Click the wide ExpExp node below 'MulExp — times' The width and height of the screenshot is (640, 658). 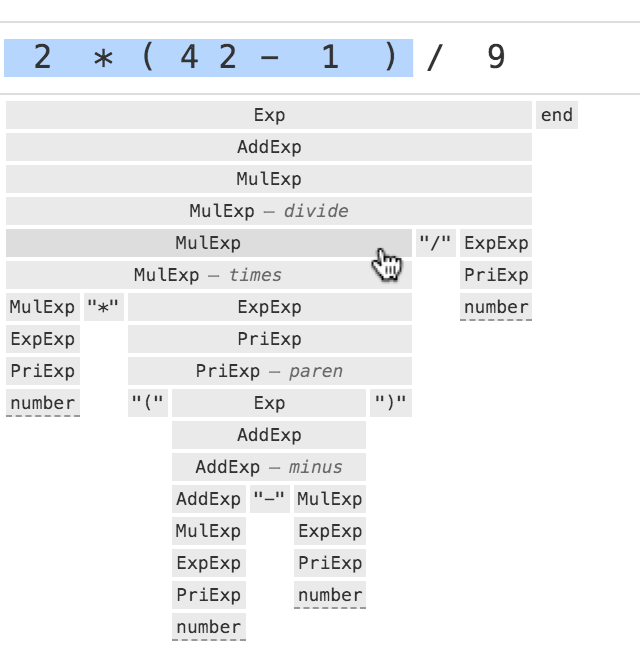(x=268, y=307)
